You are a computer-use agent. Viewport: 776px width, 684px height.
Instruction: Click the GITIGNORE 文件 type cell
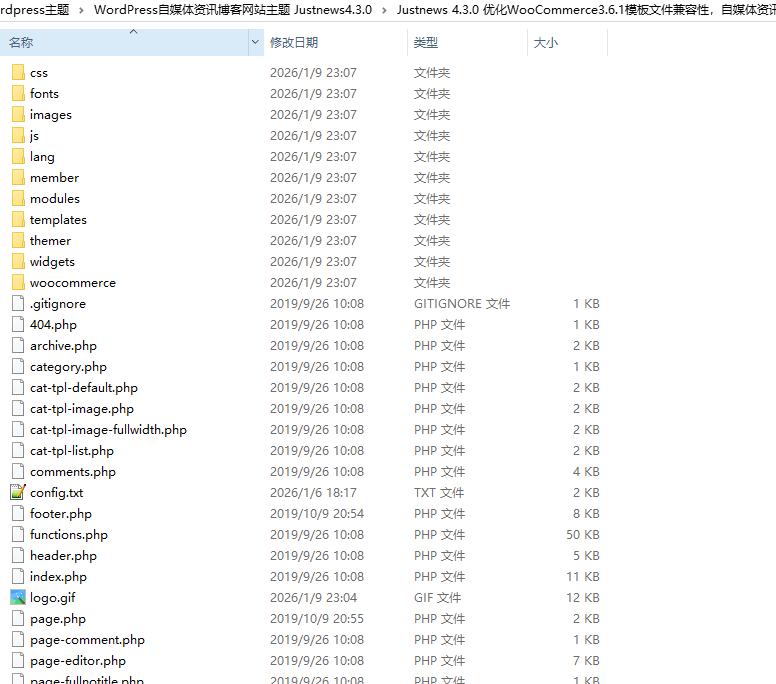pos(462,303)
